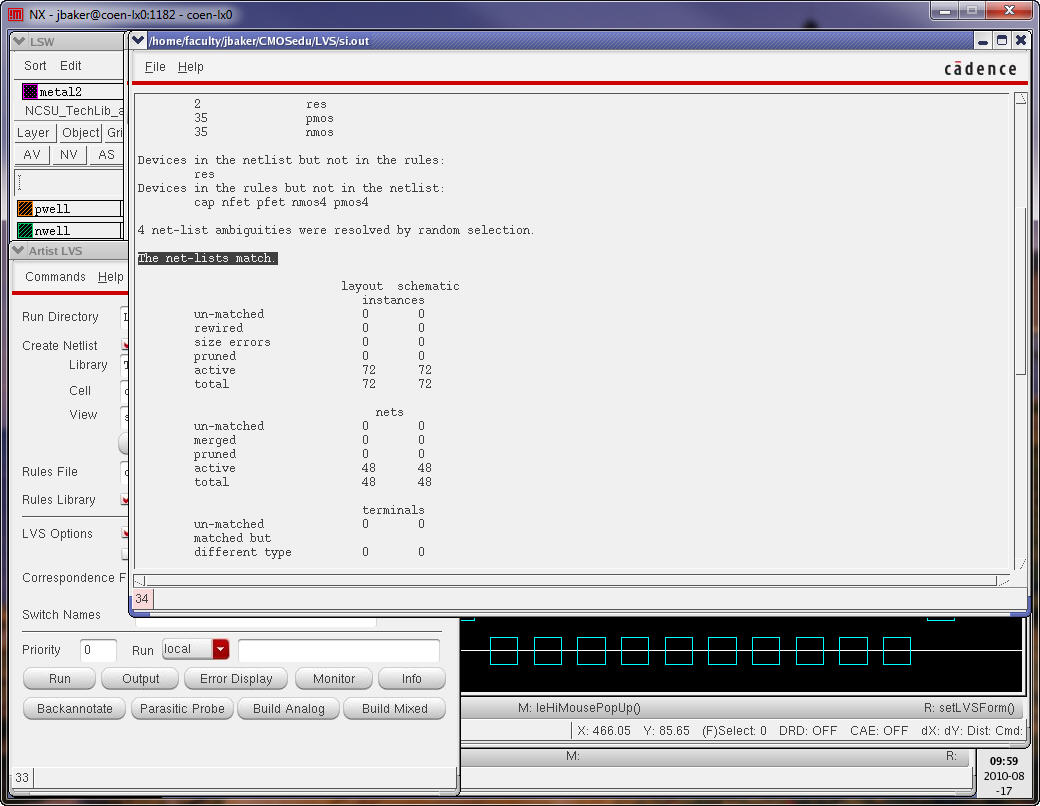Image resolution: width=1040 pixels, height=806 pixels.
Task: Open the si.out window menu arrow
Action: (x=138, y=41)
